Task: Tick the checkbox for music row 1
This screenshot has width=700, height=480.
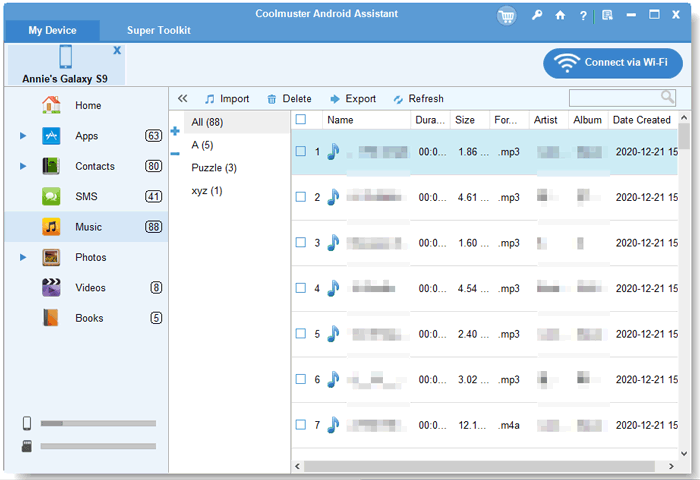Action: click(x=300, y=152)
